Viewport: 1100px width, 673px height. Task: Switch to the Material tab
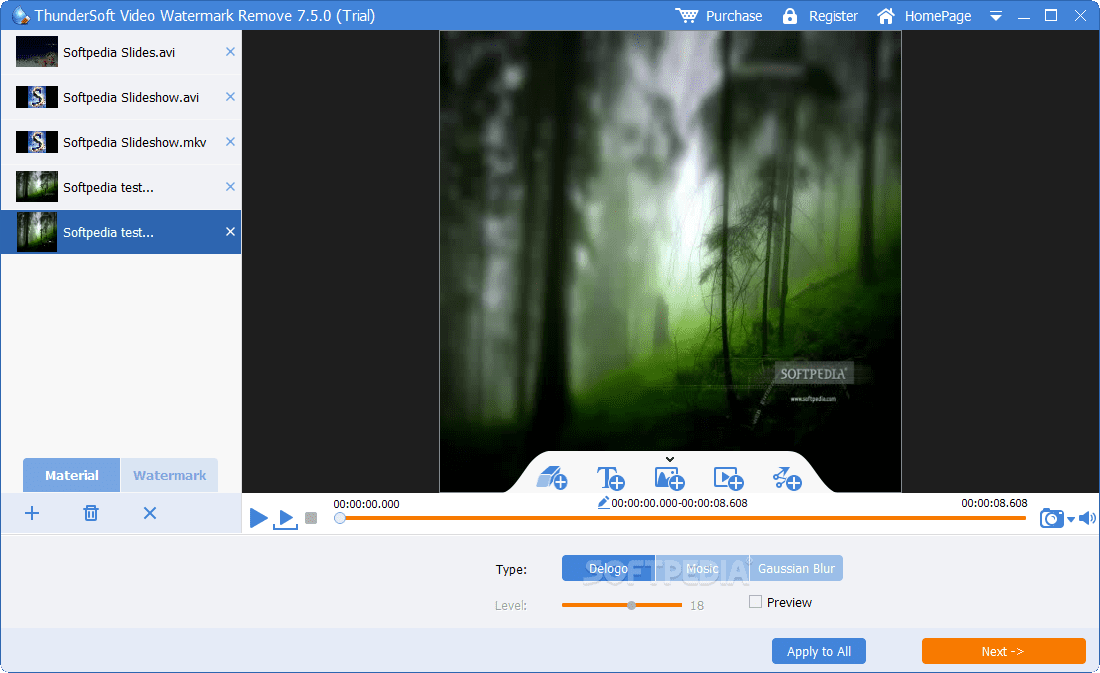72,475
